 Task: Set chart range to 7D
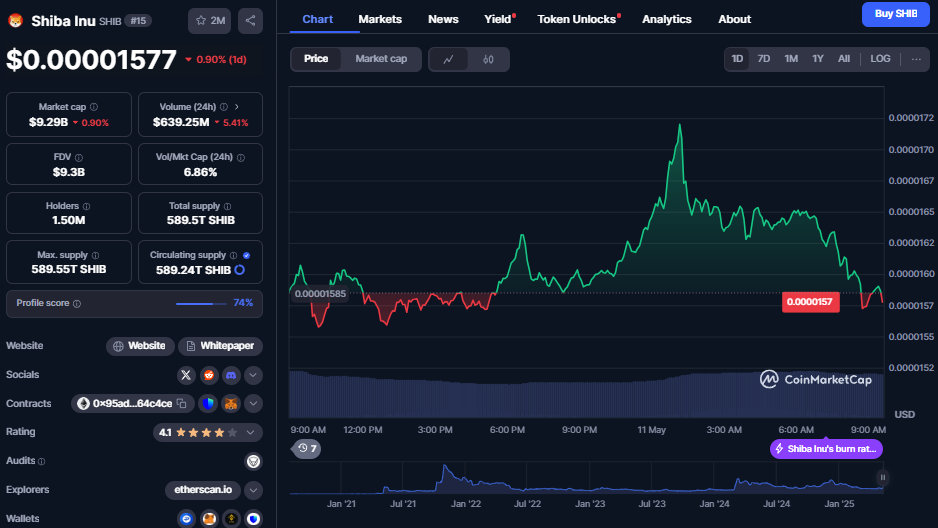coord(764,59)
